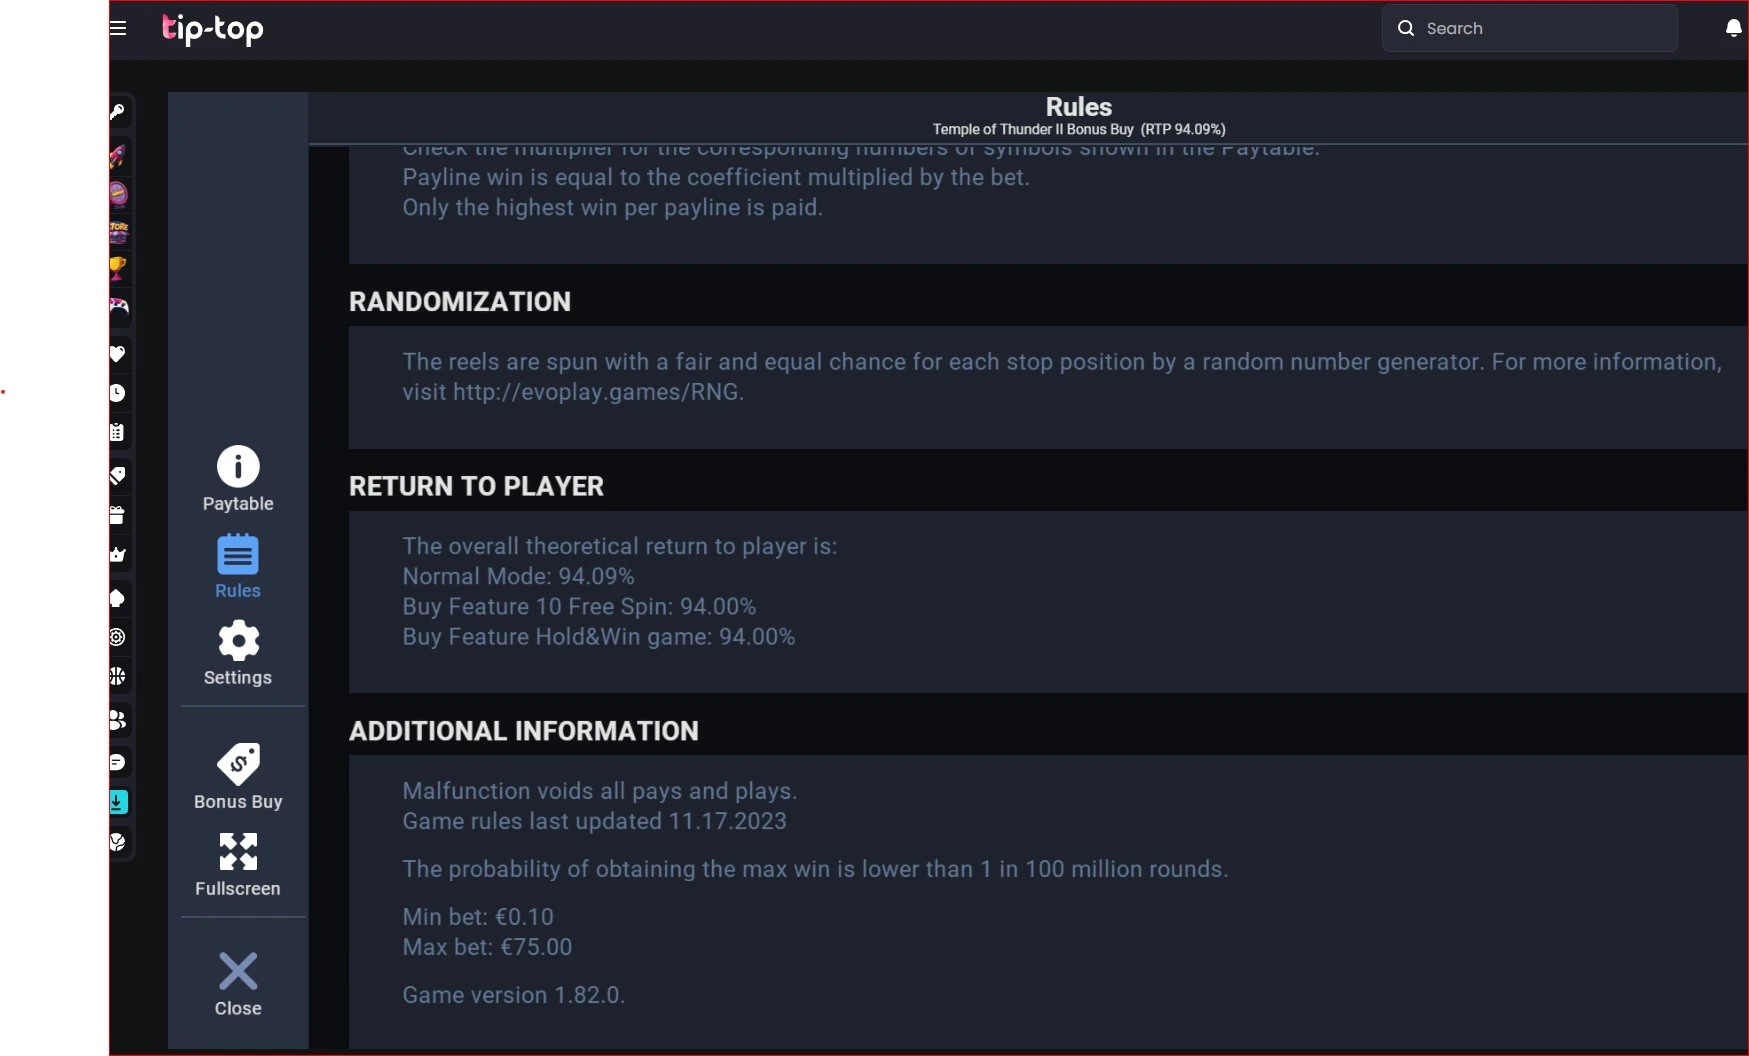The width and height of the screenshot is (1749, 1056).
Task: Switch to the Paytable tab
Action: pyautogui.click(x=238, y=479)
